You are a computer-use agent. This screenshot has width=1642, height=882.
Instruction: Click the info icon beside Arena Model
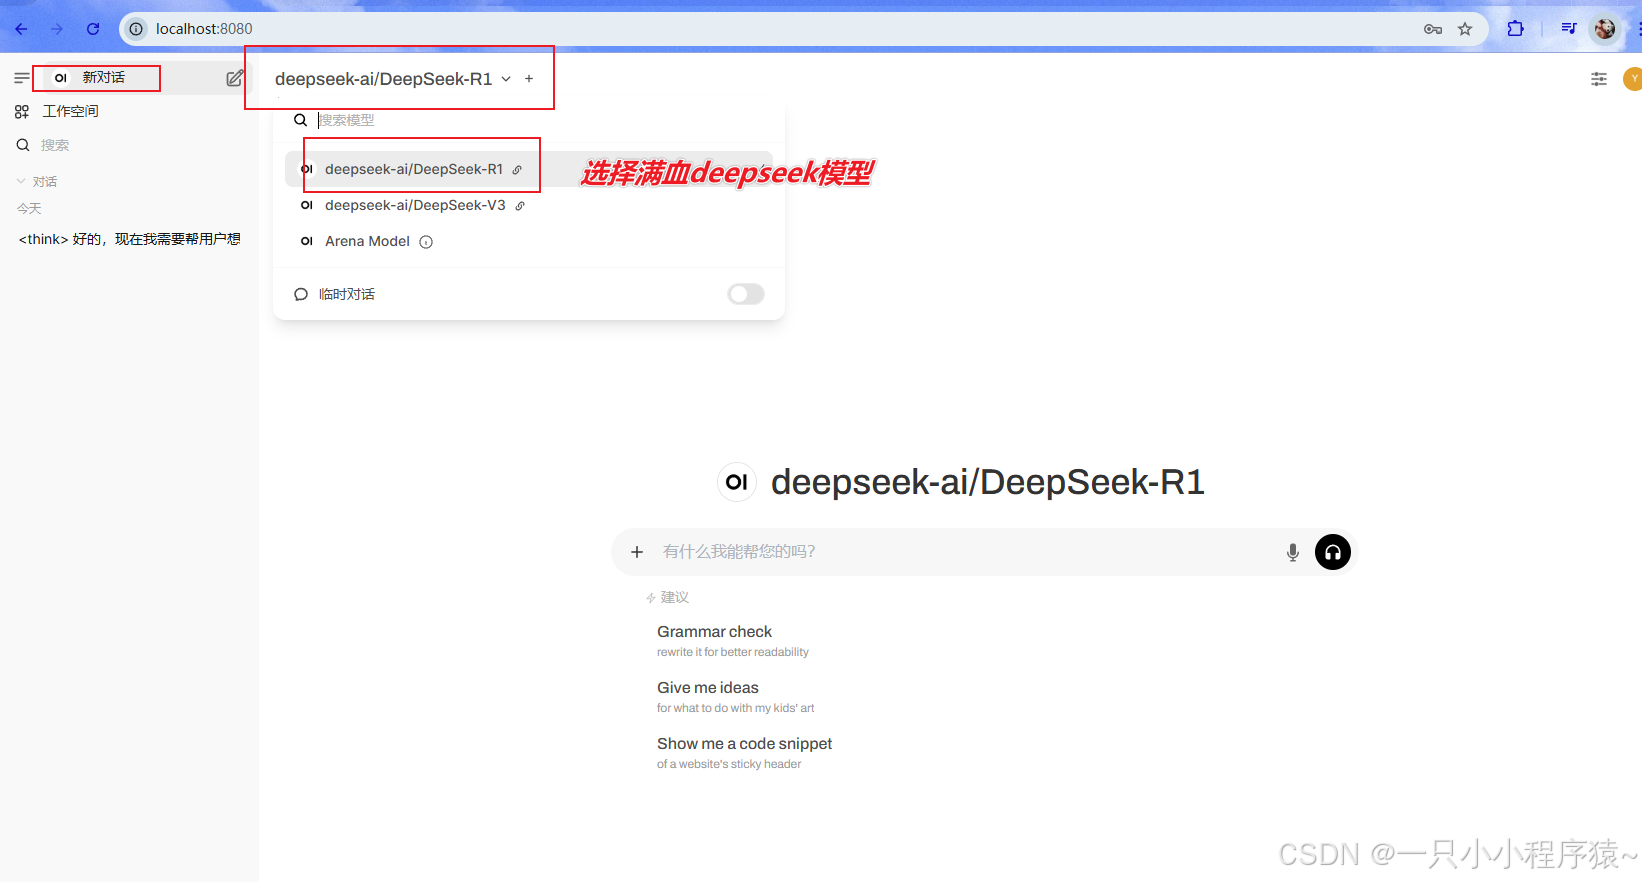[x=426, y=242]
